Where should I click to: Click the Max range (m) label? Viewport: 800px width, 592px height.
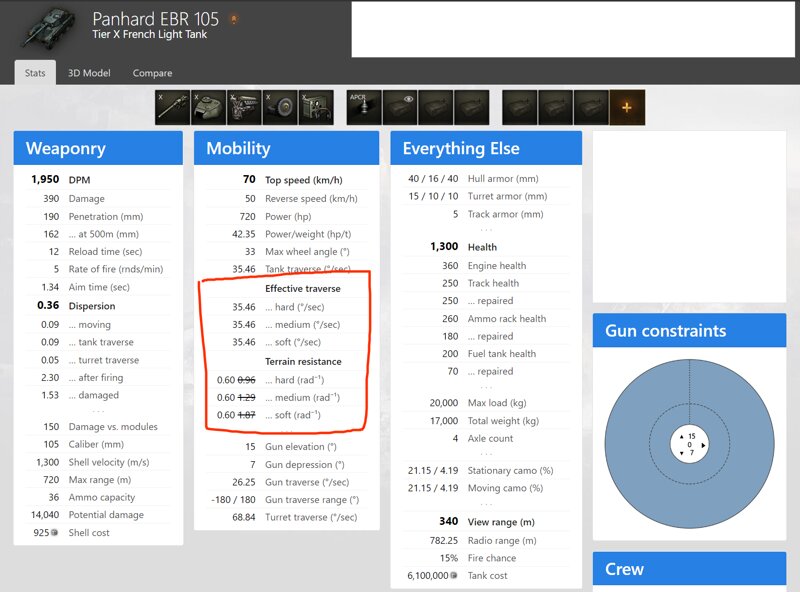pos(99,480)
